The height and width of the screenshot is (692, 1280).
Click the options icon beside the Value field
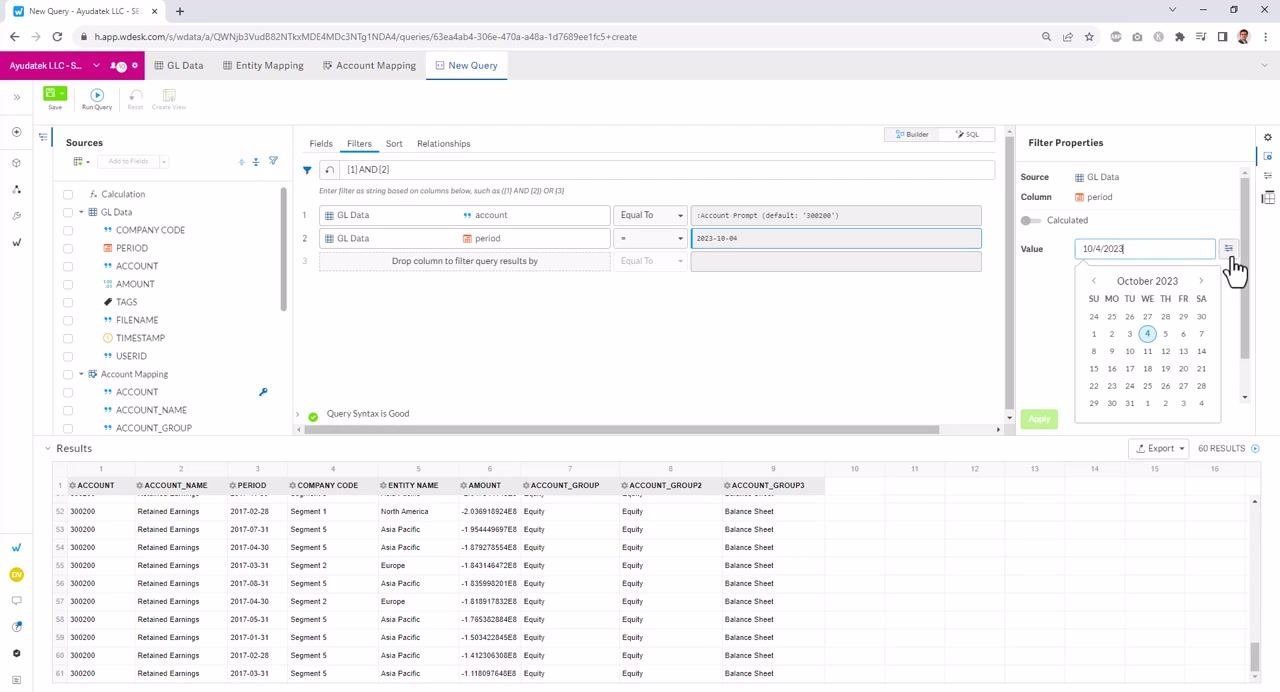coord(1229,249)
